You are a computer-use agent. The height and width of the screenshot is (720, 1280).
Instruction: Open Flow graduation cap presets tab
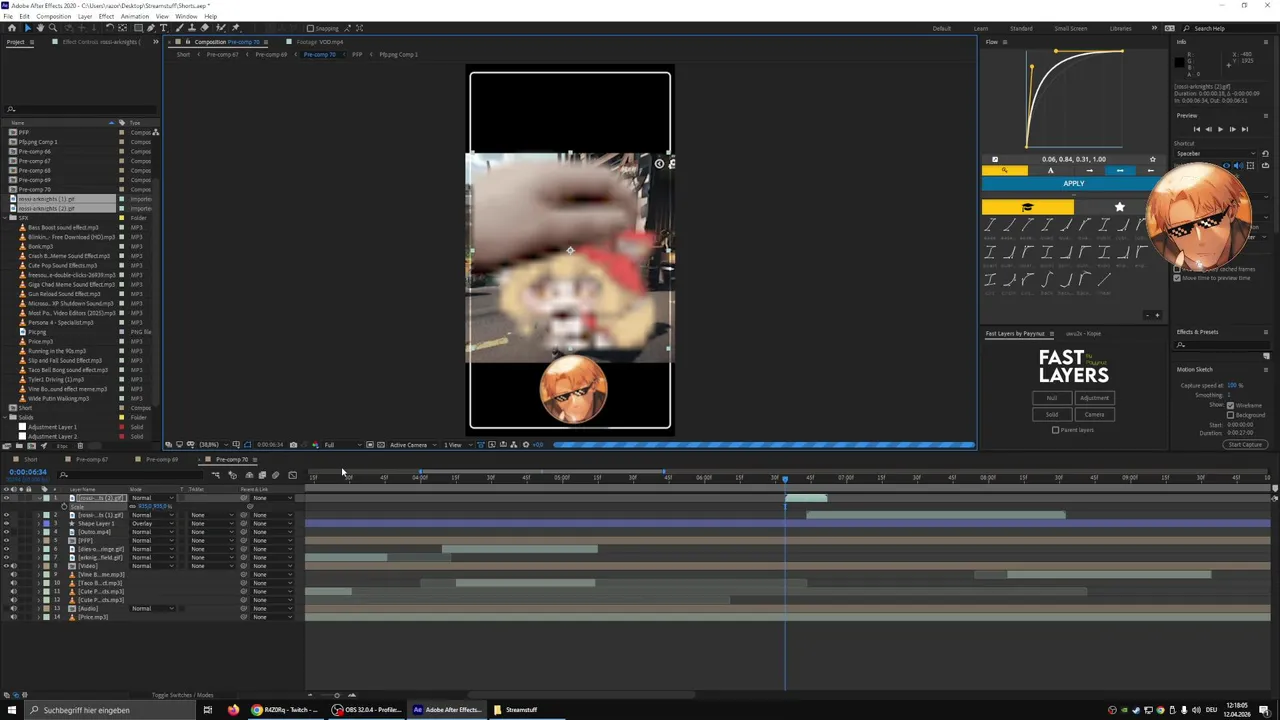point(1028,207)
